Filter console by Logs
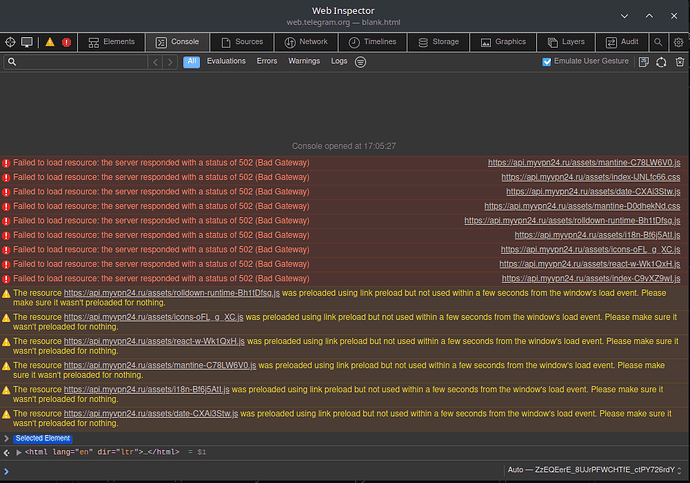The width and height of the screenshot is (690, 483). point(339,61)
